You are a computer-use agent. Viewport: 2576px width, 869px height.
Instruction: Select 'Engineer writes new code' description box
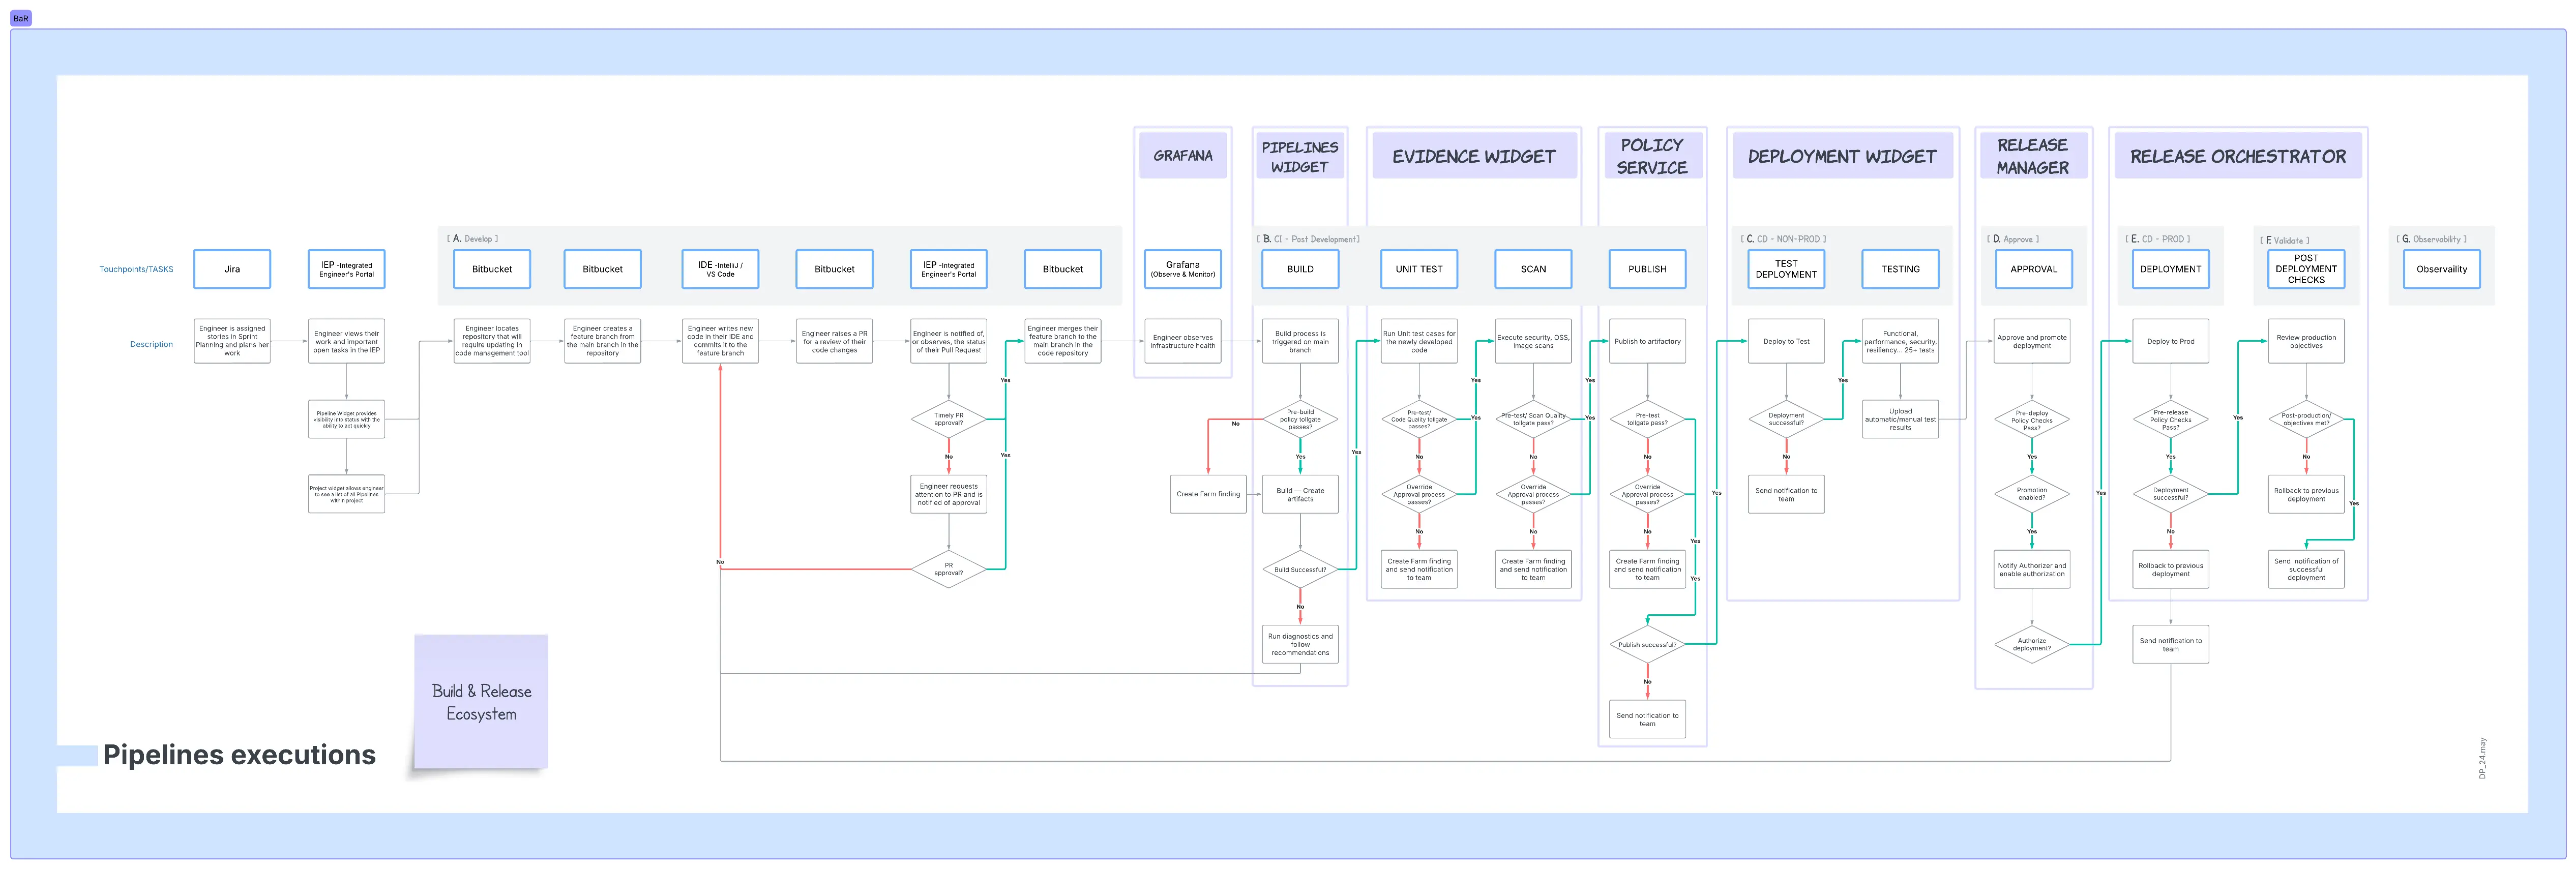tap(720, 341)
